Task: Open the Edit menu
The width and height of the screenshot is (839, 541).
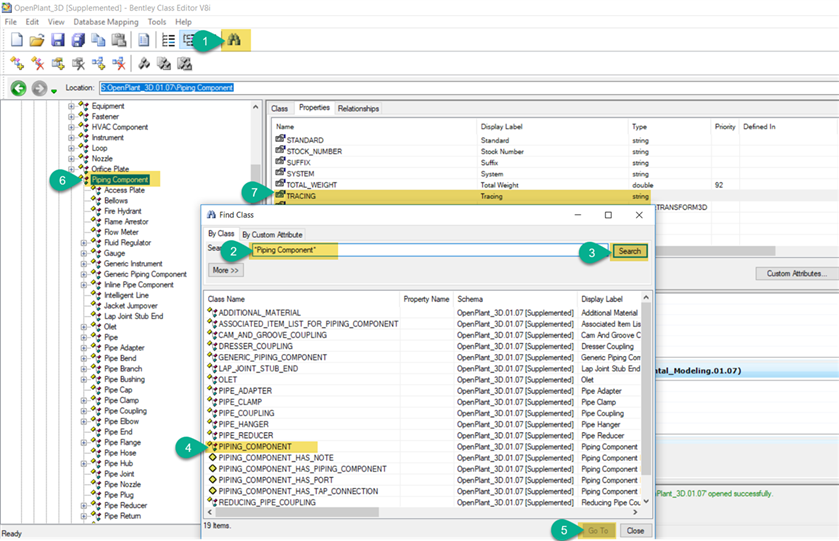Action: pyautogui.click(x=32, y=22)
